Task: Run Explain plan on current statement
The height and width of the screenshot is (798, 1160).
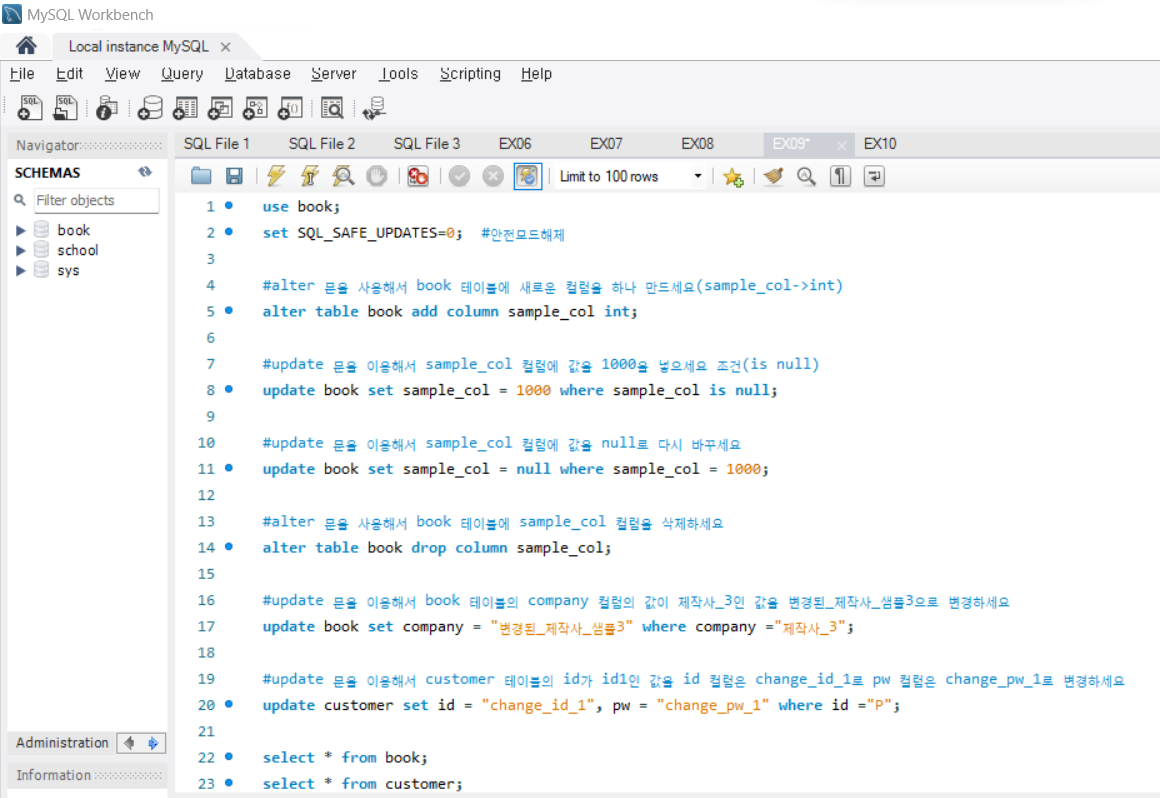Action: [x=343, y=176]
